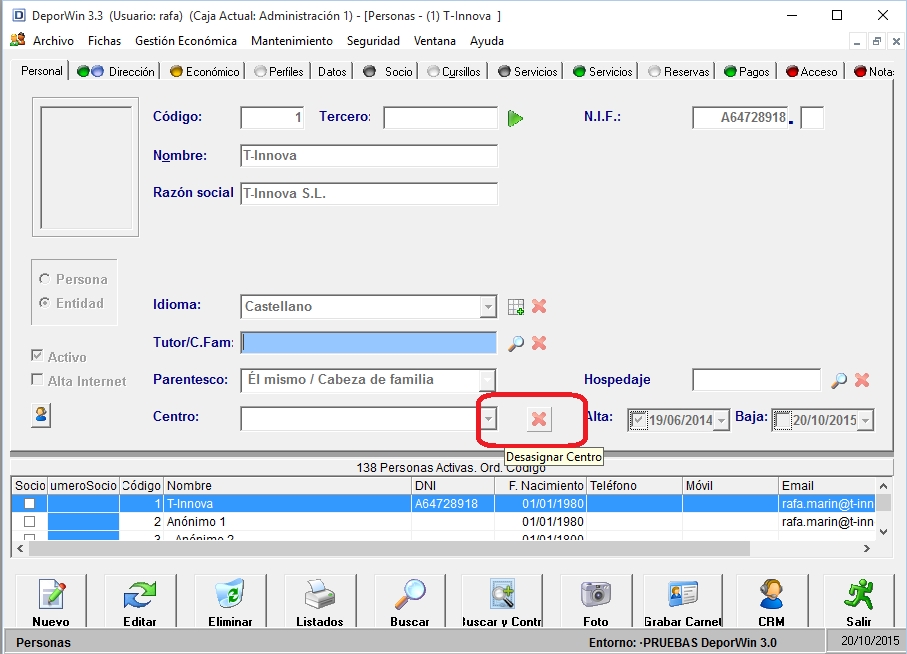Toggle the Baja date checkbox
The height and width of the screenshot is (654, 907).
pyautogui.click(x=782, y=420)
